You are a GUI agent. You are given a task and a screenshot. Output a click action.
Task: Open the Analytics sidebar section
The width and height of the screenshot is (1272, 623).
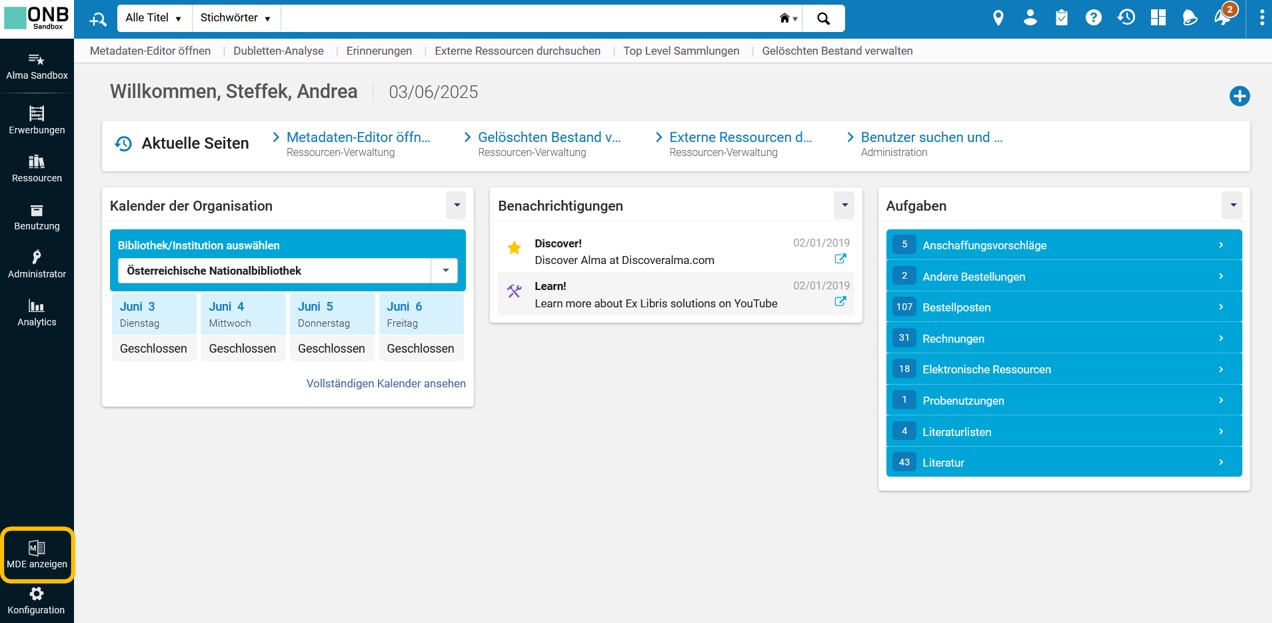(x=36, y=313)
